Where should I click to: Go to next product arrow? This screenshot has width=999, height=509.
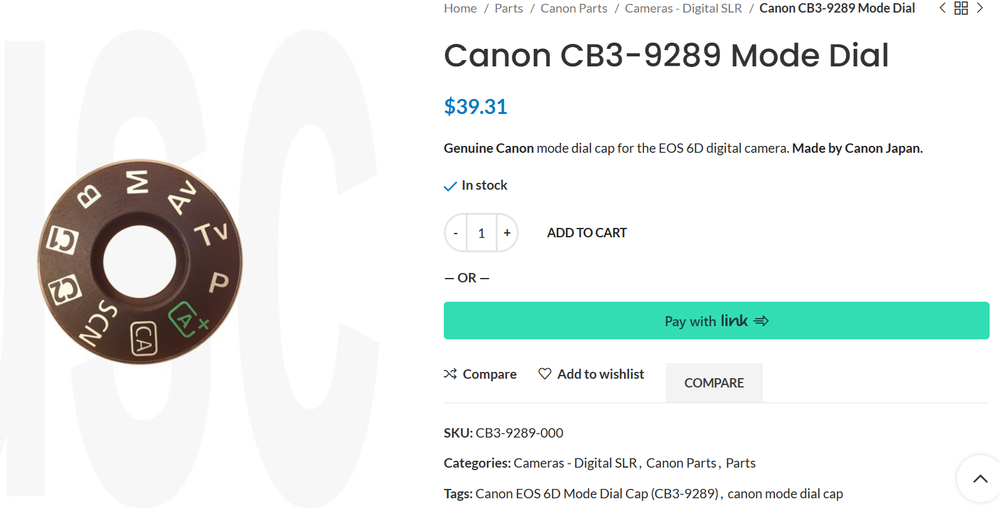[980, 8]
